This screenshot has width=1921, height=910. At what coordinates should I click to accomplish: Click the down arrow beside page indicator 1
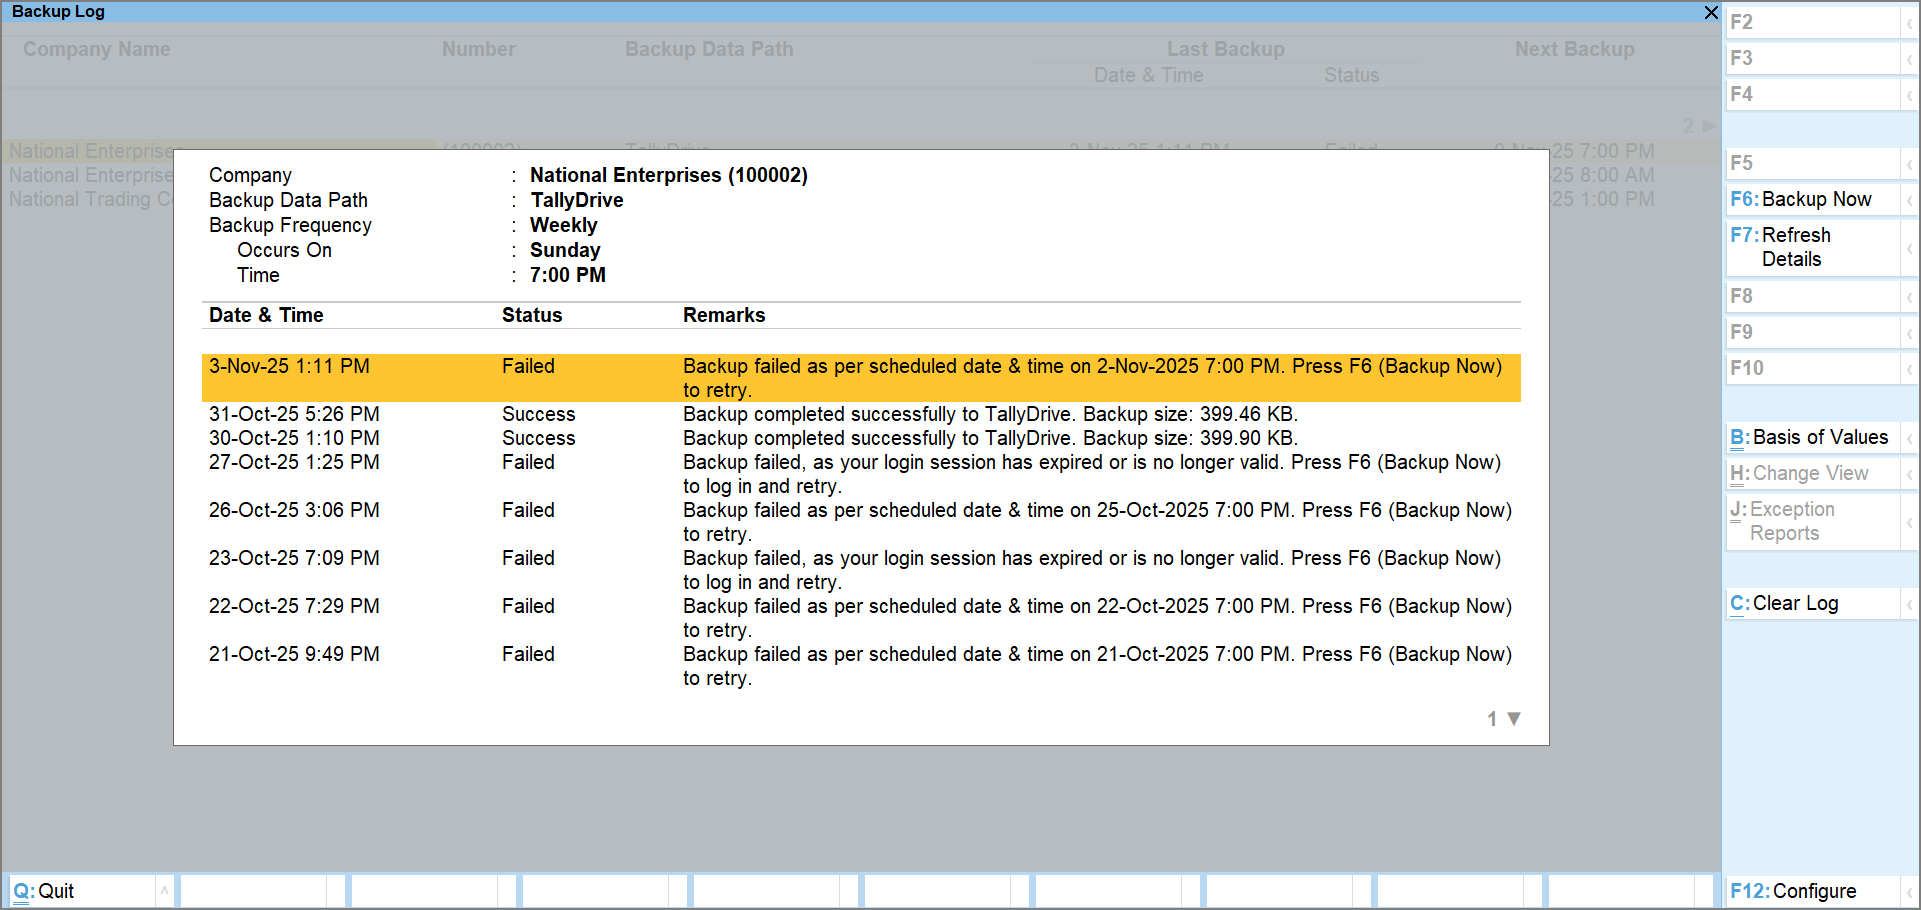click(1513, 718)
